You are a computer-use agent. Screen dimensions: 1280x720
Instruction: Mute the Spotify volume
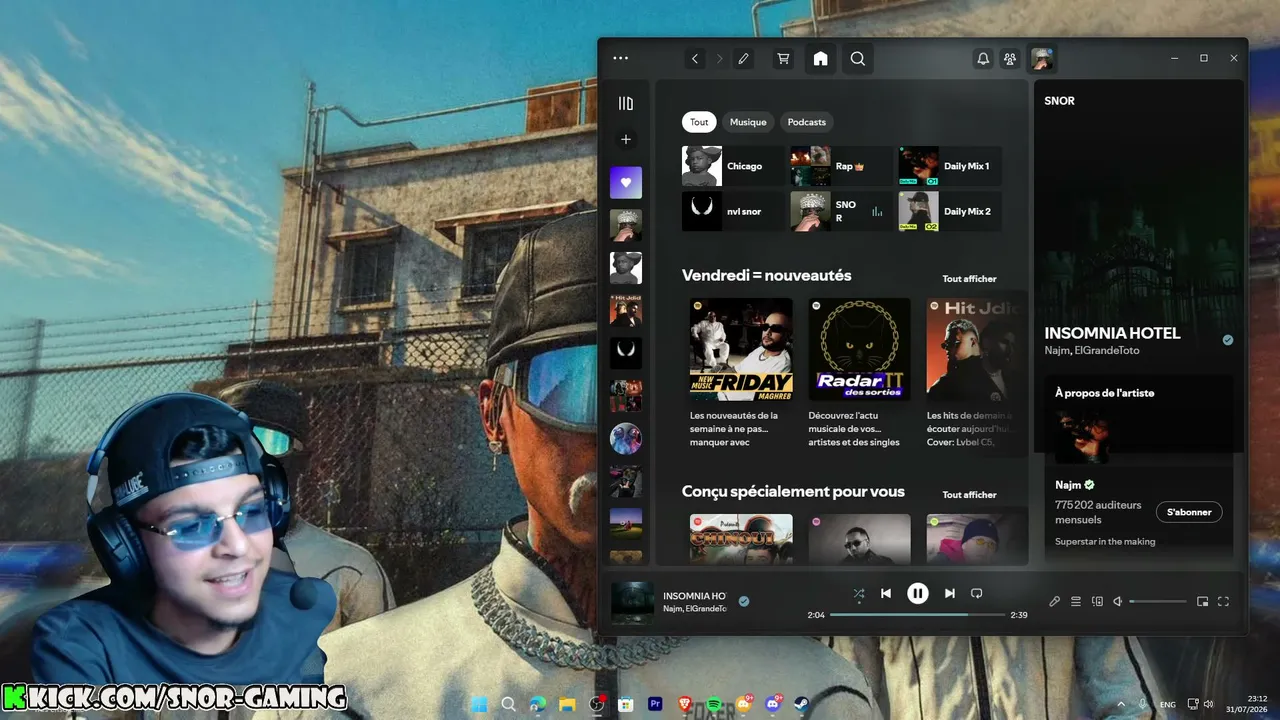coord(1118,601)
